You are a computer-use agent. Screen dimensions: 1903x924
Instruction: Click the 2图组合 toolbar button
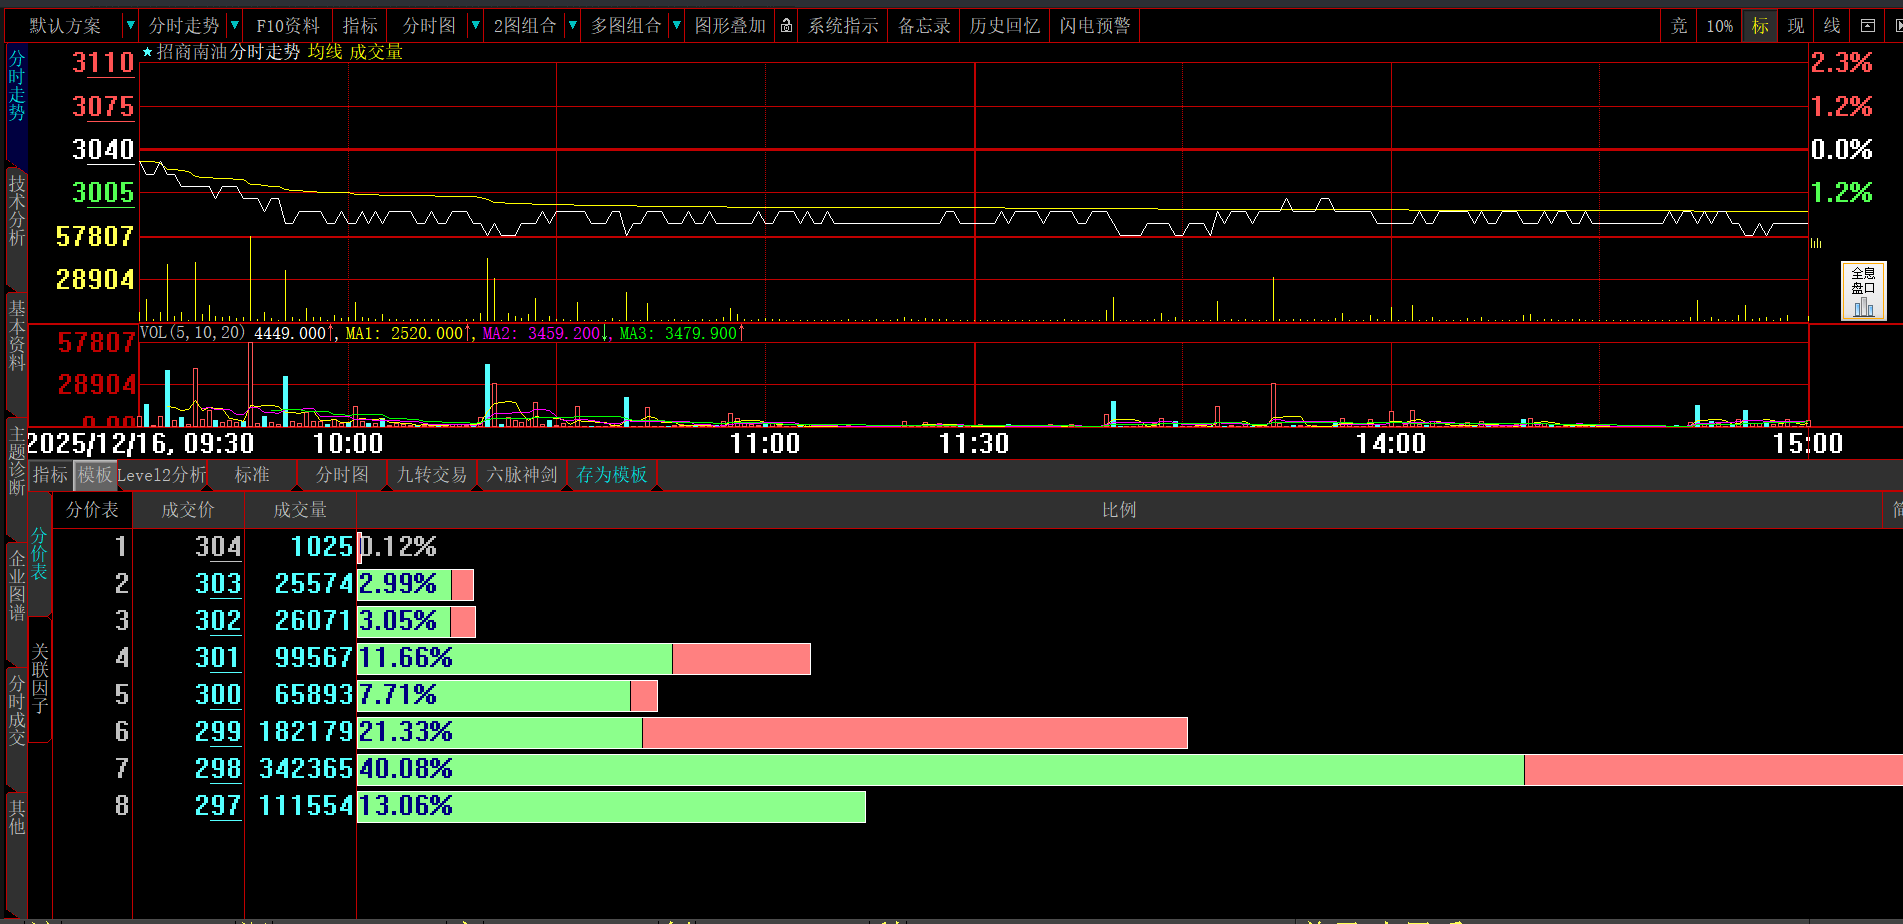(x=525, y=26)
